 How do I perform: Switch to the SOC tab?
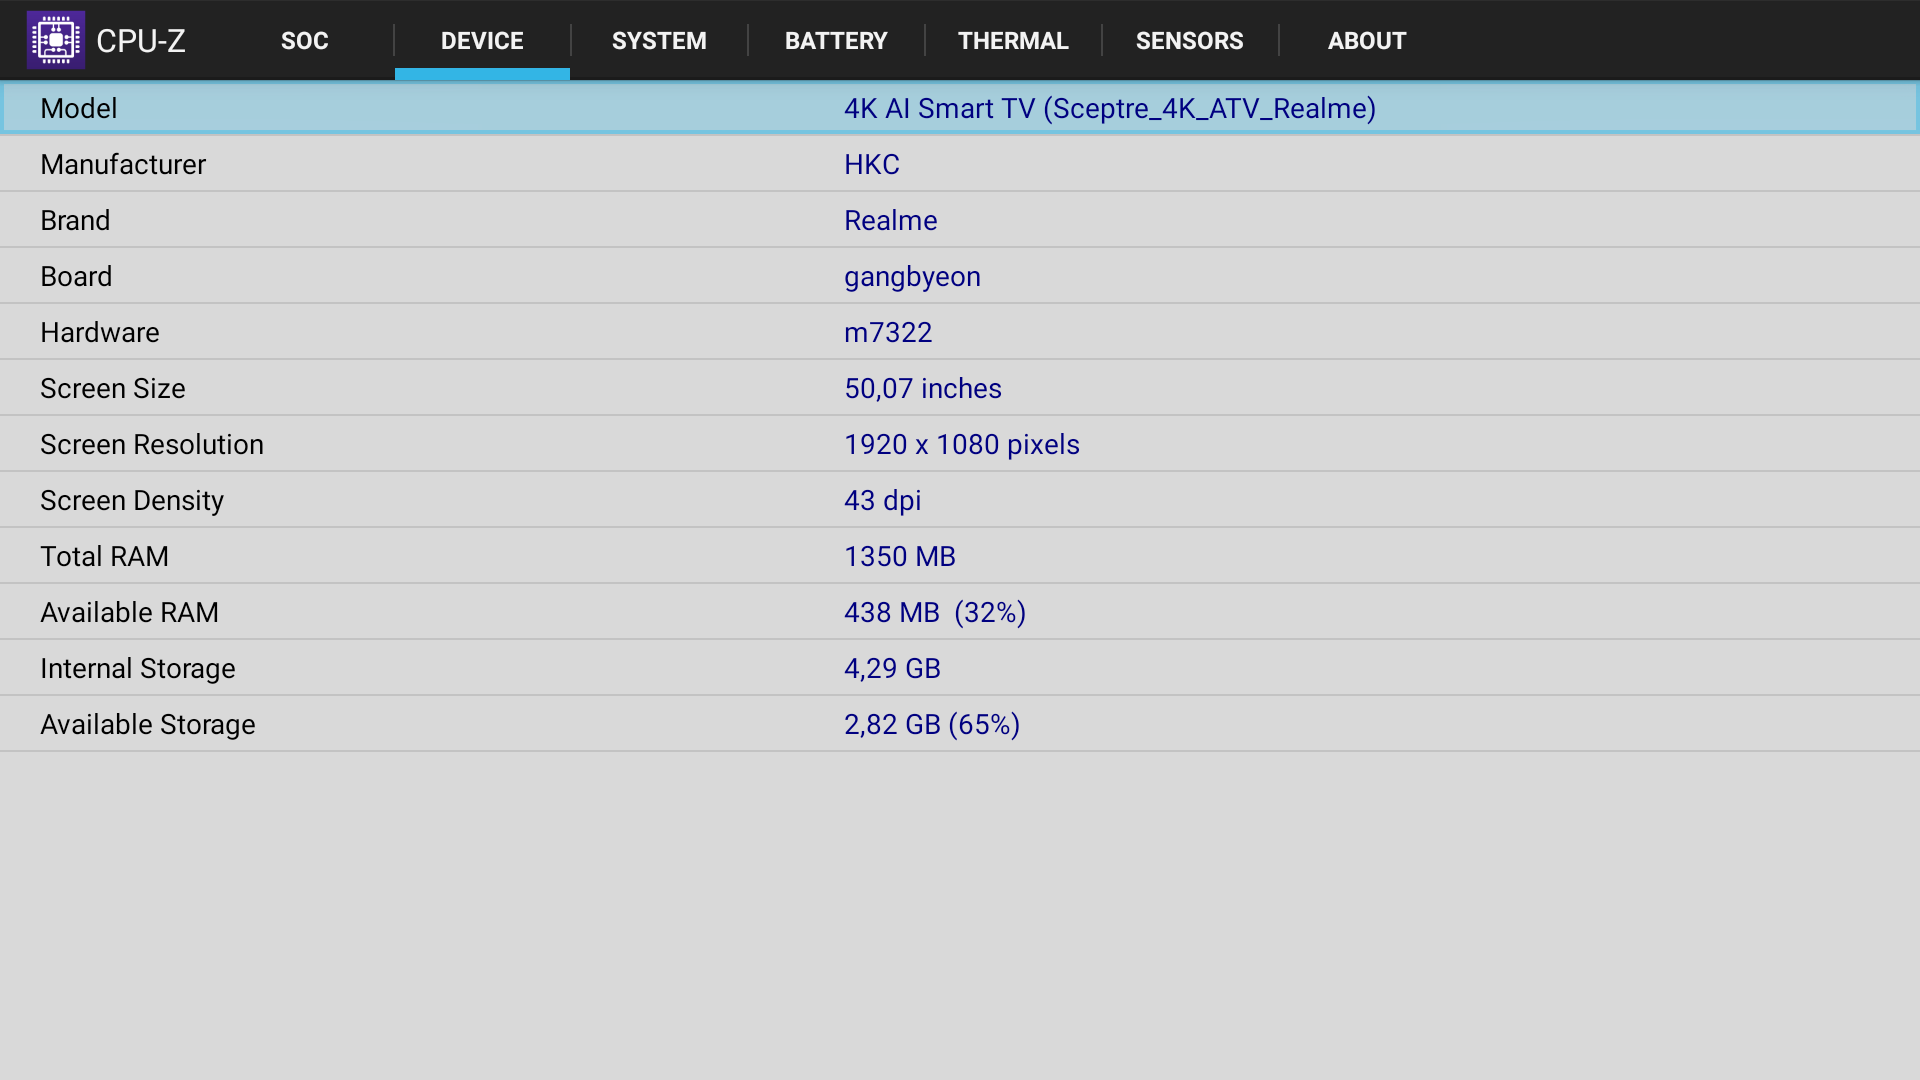304,41
